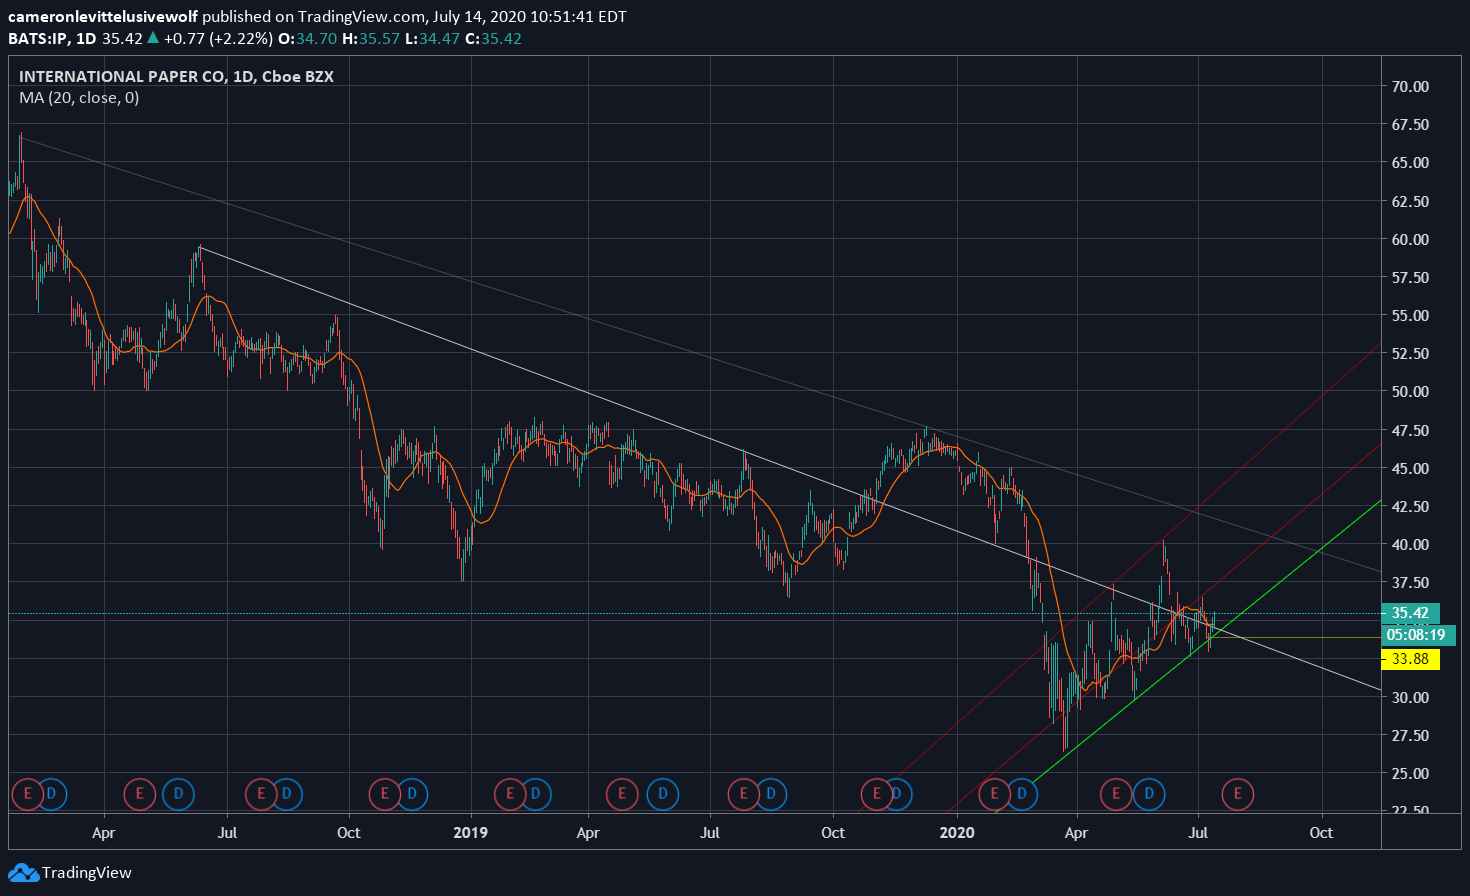Click the TradingView wordmark beside the logo
This screenshot has height=896, width=1470.
click(x=87, y=873)
